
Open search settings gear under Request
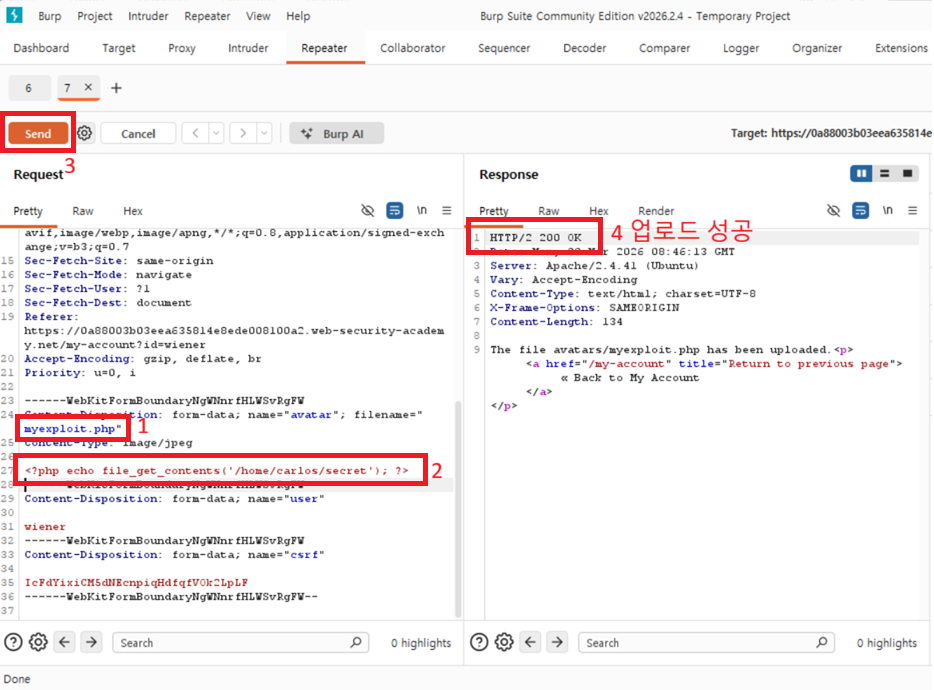[38, 642]
